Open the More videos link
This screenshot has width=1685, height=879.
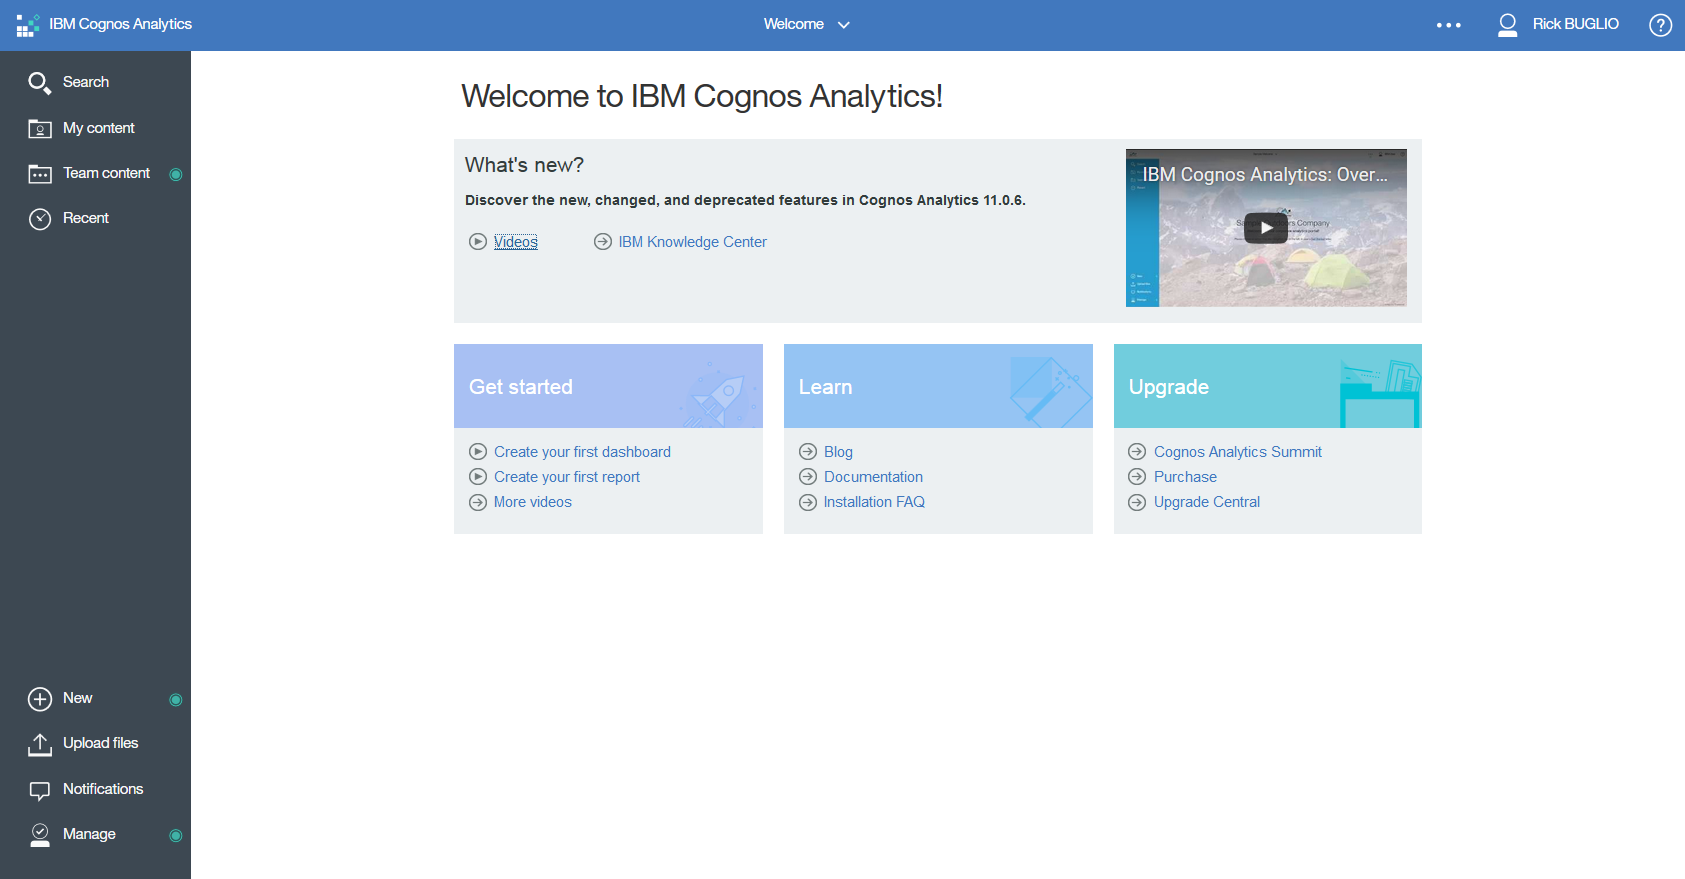point(533,502)
